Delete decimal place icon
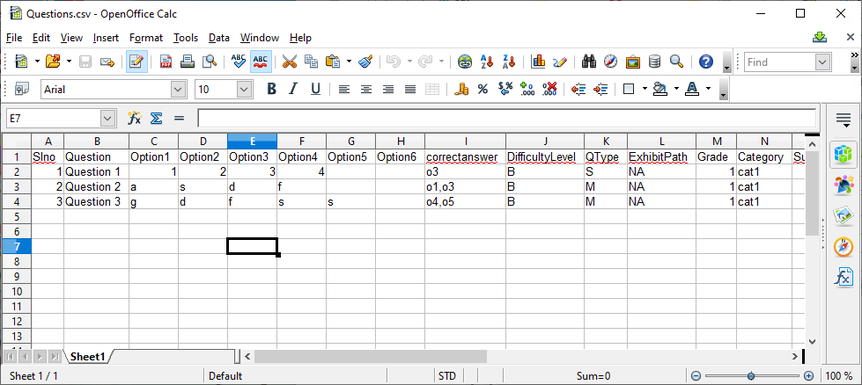The height and width of the screenshot is (385, 862). [x=549, y=89]
